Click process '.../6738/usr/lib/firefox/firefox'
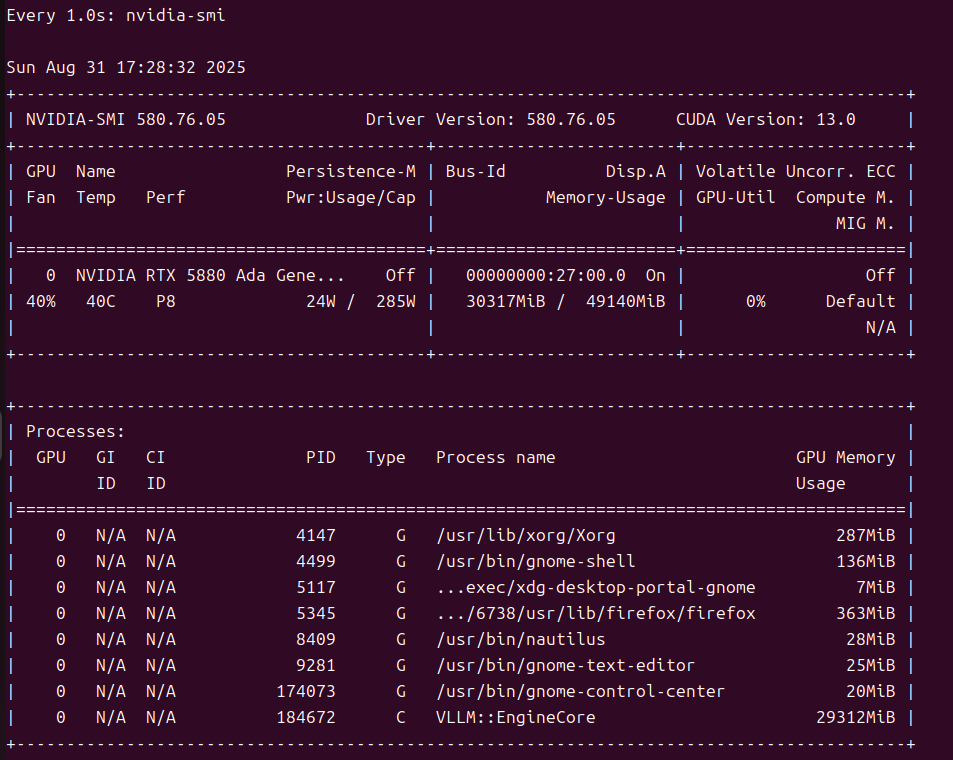Viewport: 953px width, 760px height. coord(596,613)
